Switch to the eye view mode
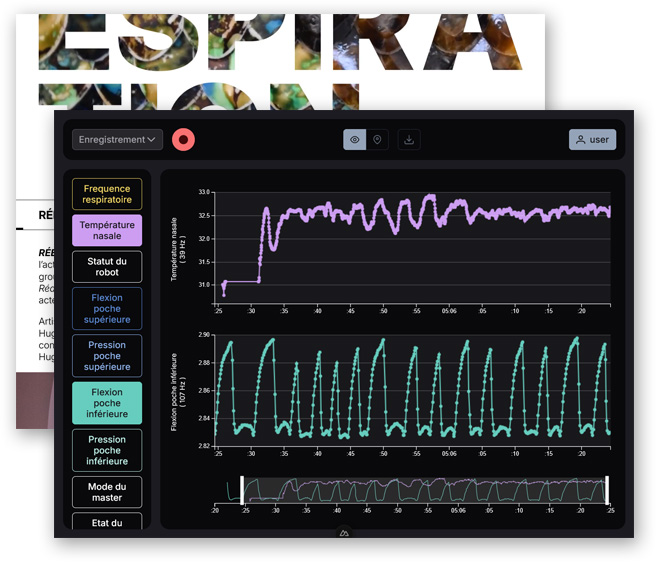 pos(354,140)
